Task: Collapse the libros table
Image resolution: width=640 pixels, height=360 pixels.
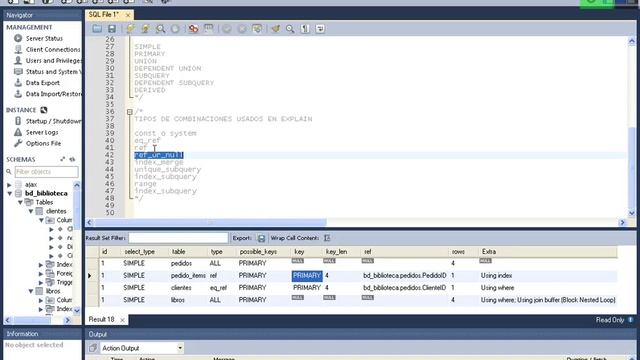Action: (x=31, y=291)
